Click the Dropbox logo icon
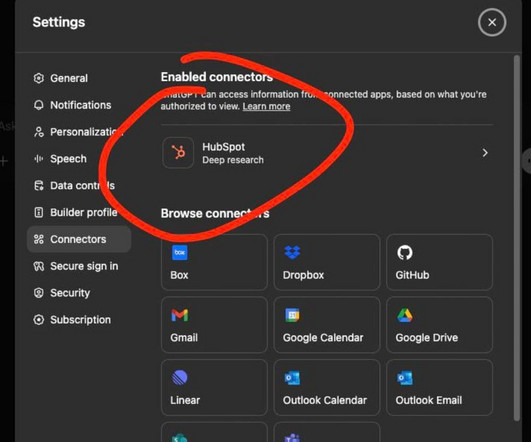Image resolution: width=531 pixels, height=442 pixels. [292, 252]
